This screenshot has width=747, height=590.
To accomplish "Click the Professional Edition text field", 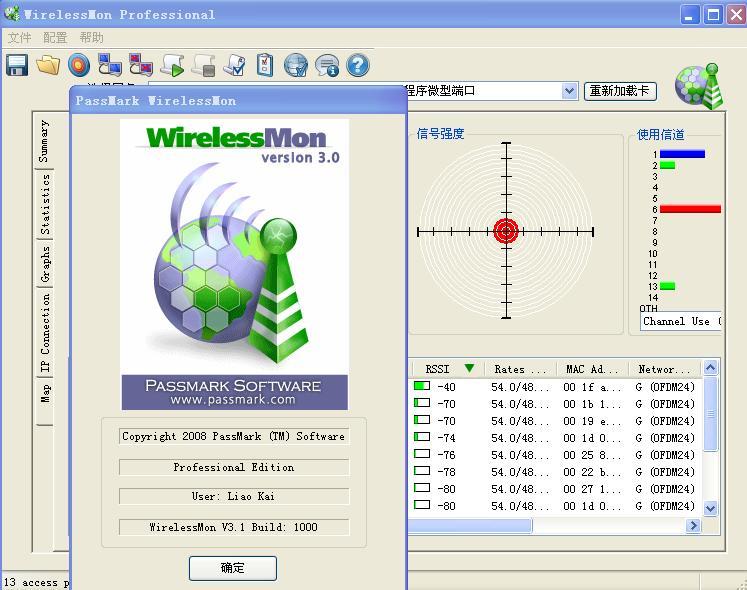I will [233, 467].
